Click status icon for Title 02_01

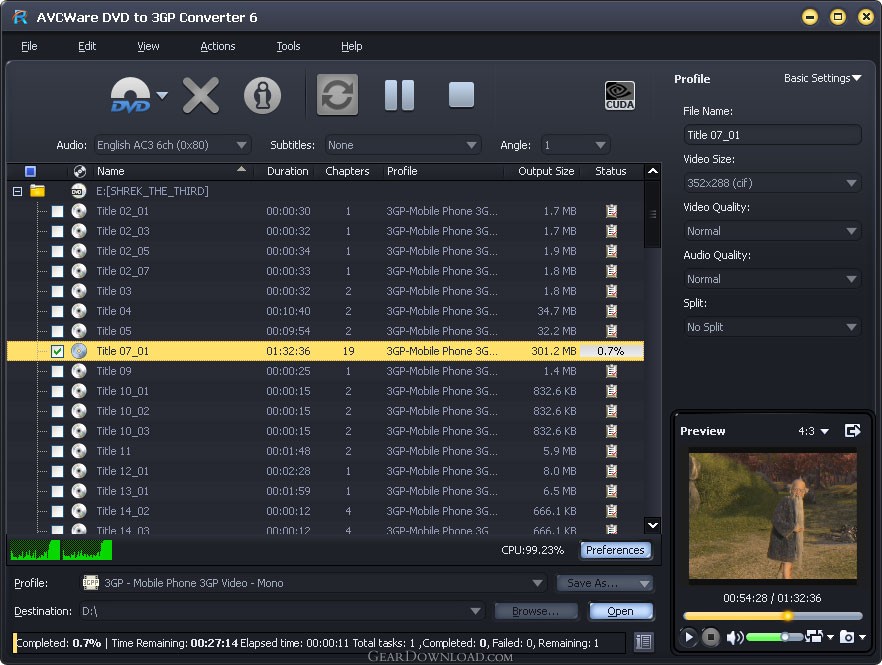pos(611,211)
